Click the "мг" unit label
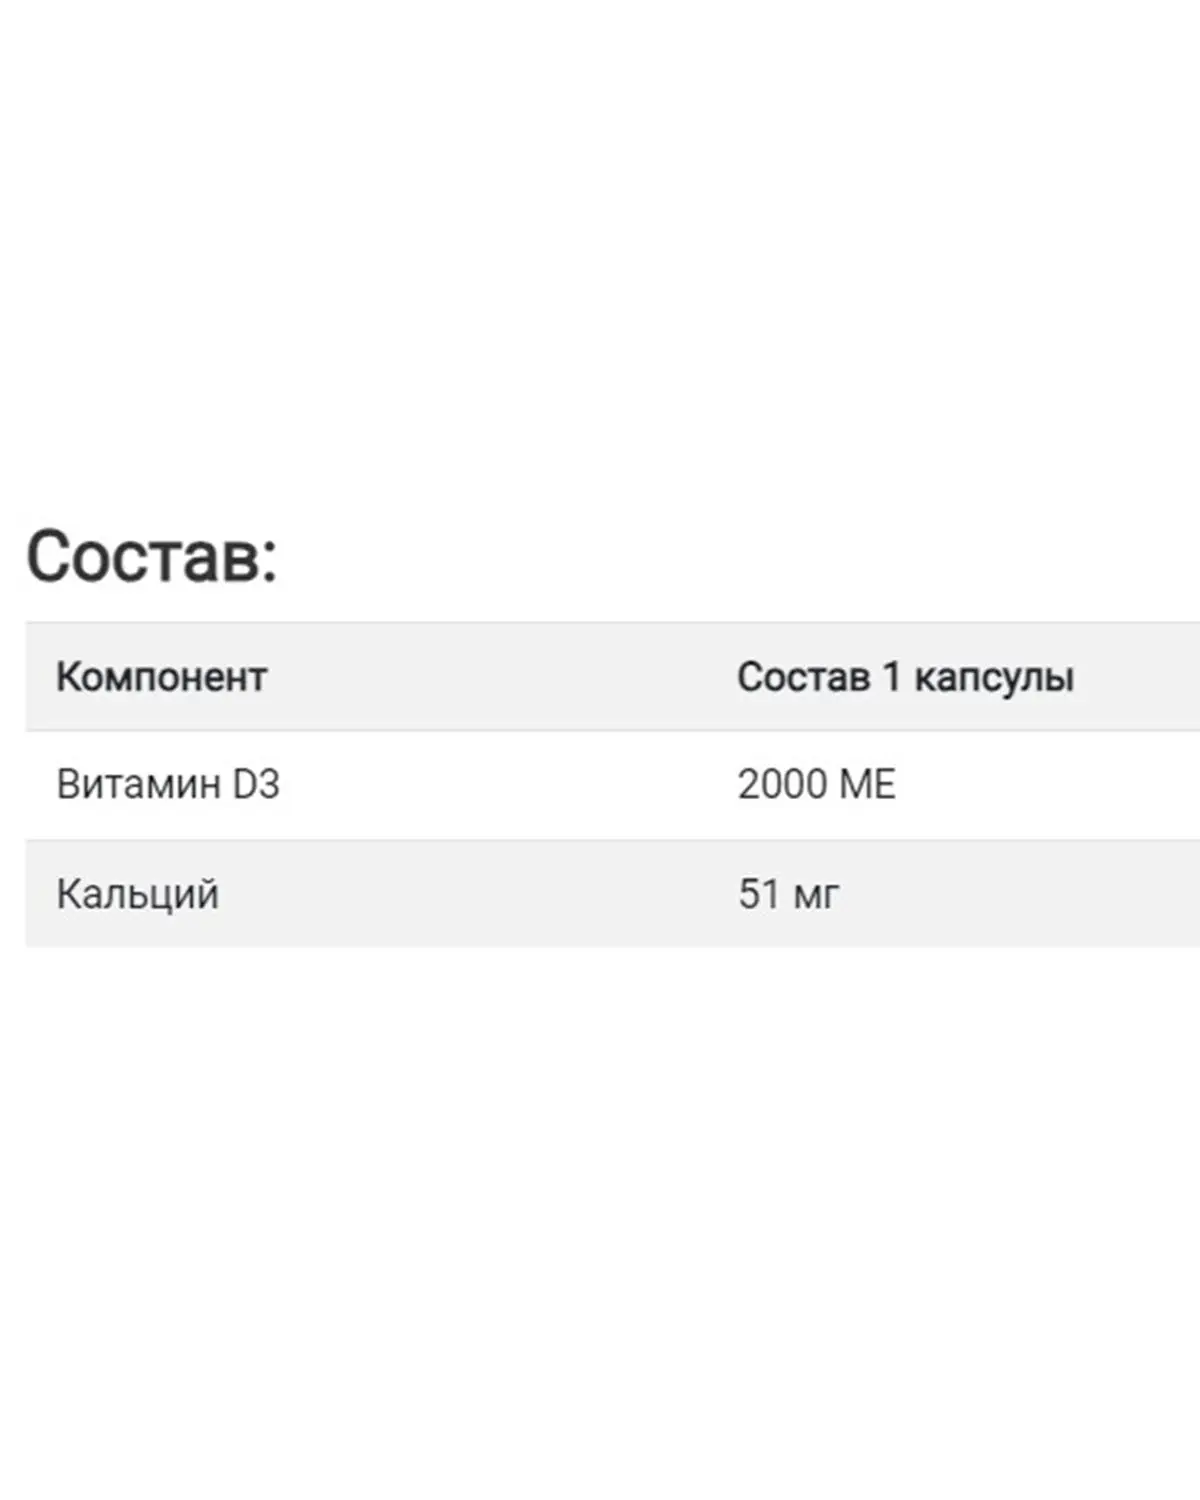Viewport: 1200px width, 1500px height. (x=816, y=894)
